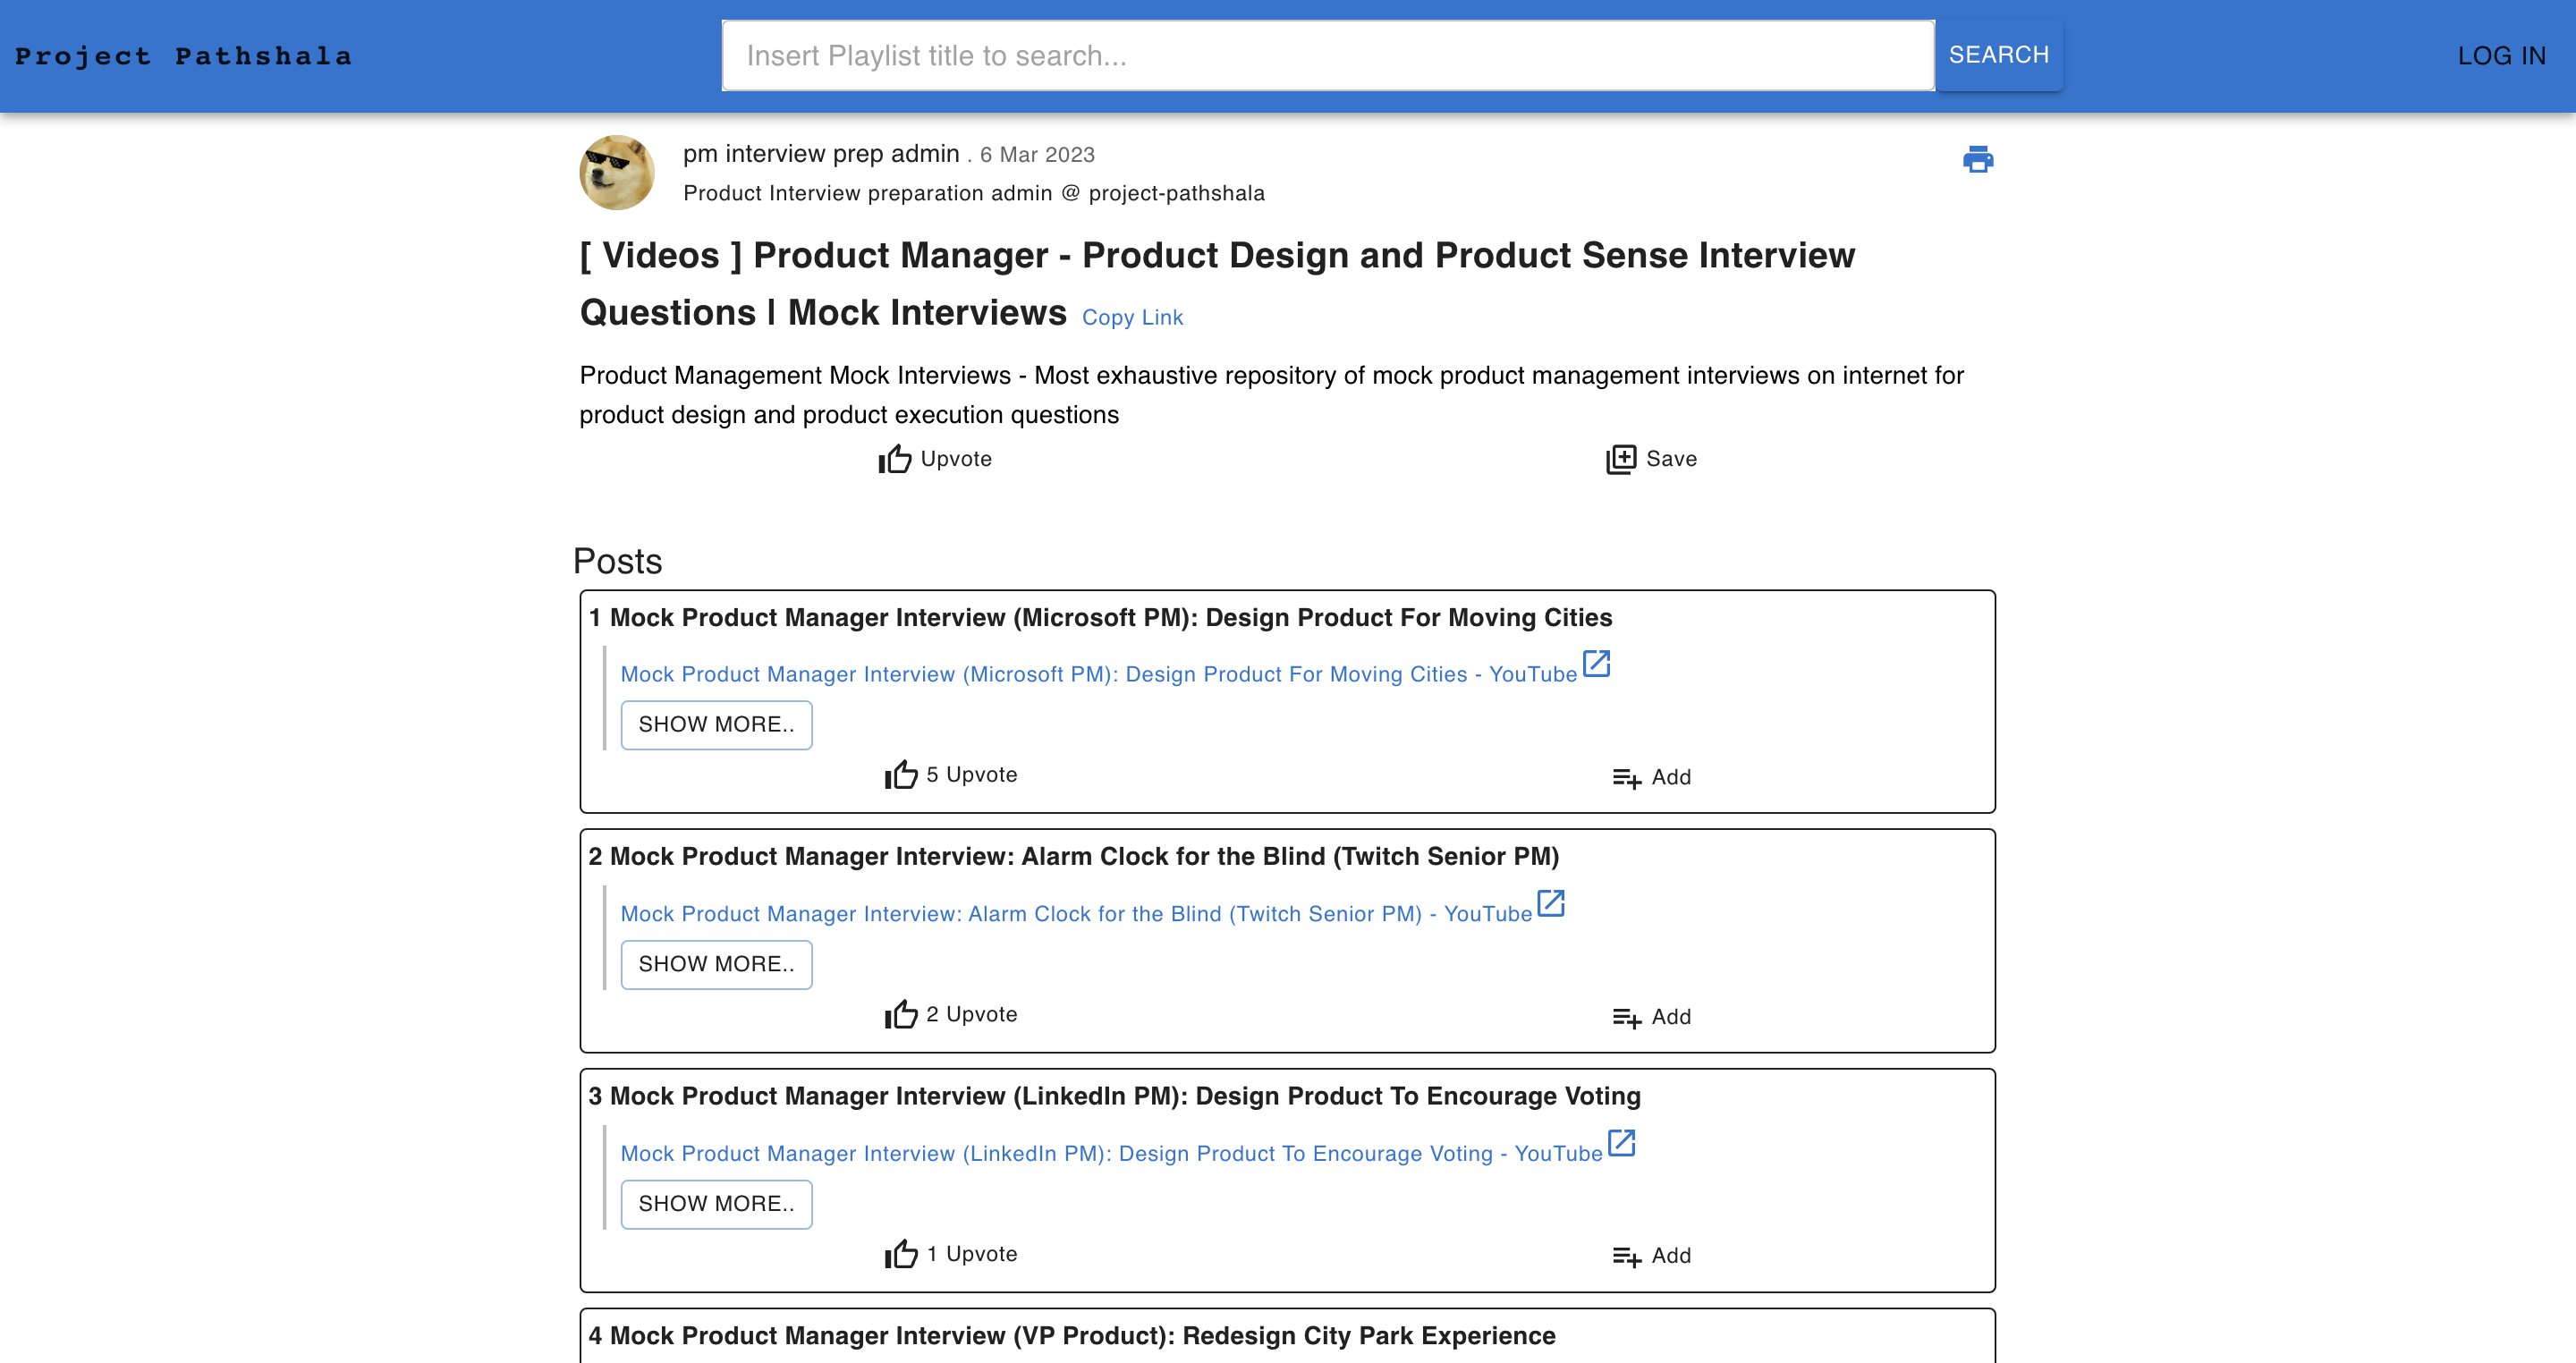Viewport: 2576px width, 1363px height.
Task: Click playlist-add icon on Alarm Clock post
Action: (1626, 1018)
